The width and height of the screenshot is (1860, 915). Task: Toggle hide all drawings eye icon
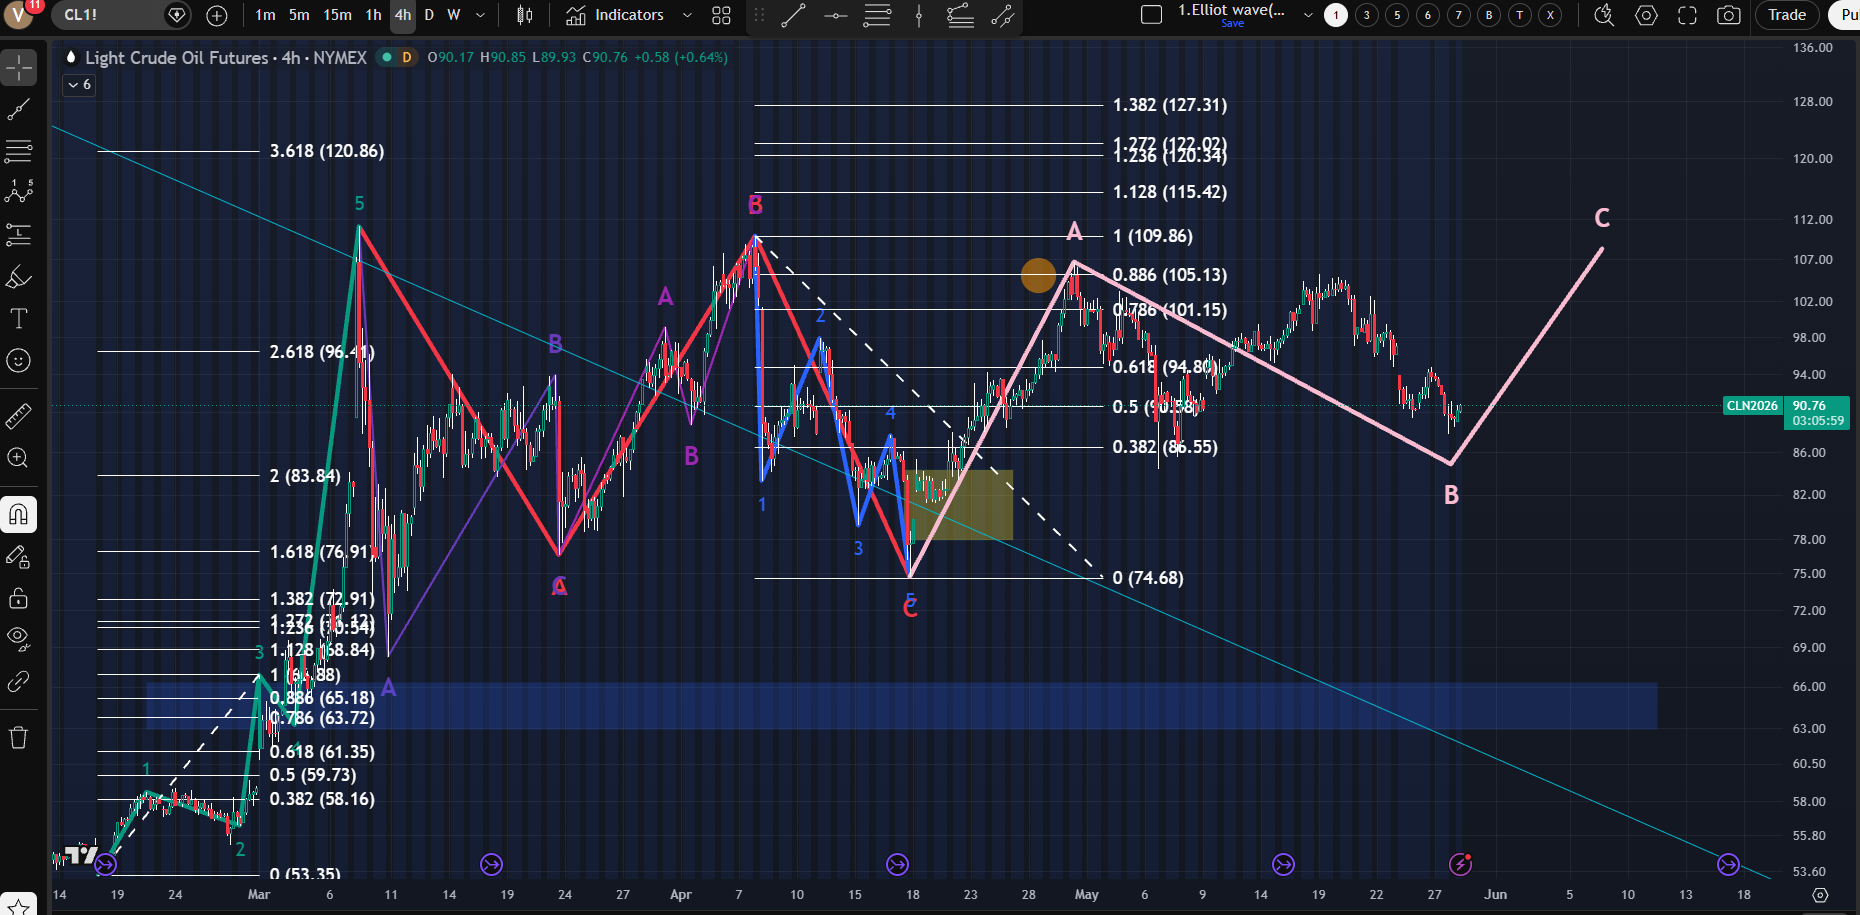click(19, 638)
